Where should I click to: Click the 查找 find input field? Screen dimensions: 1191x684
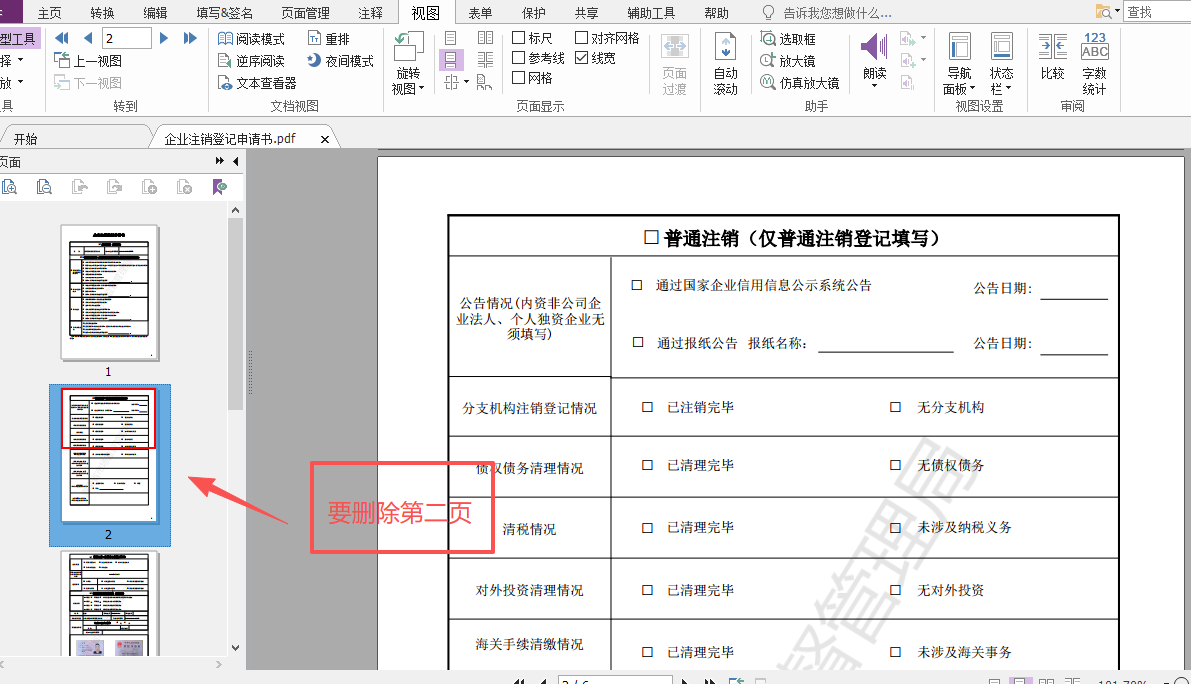1157,12
